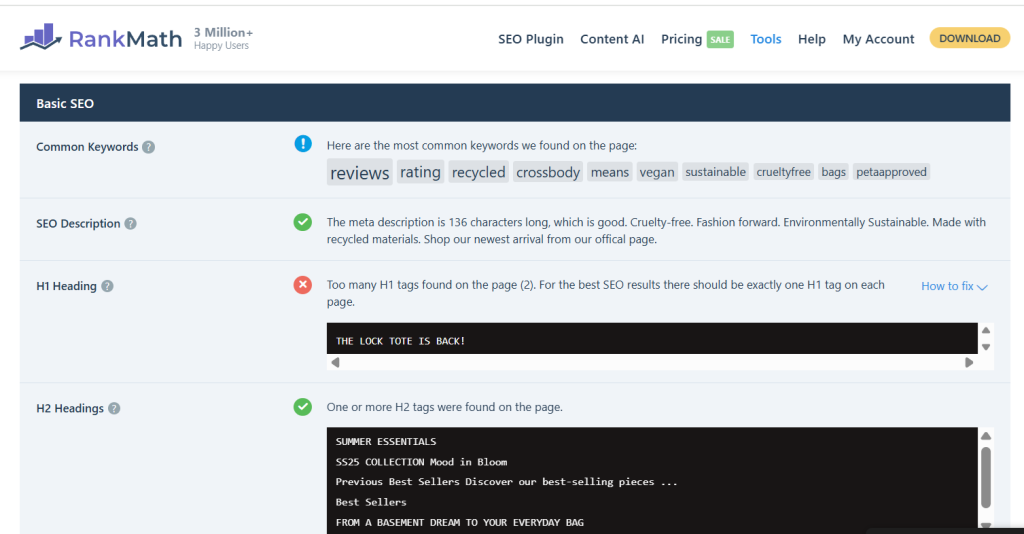Click right arrow of H1 horizontal scrollbar
The width and height of the screenshot is (1024, 534).
click(969, 362)
